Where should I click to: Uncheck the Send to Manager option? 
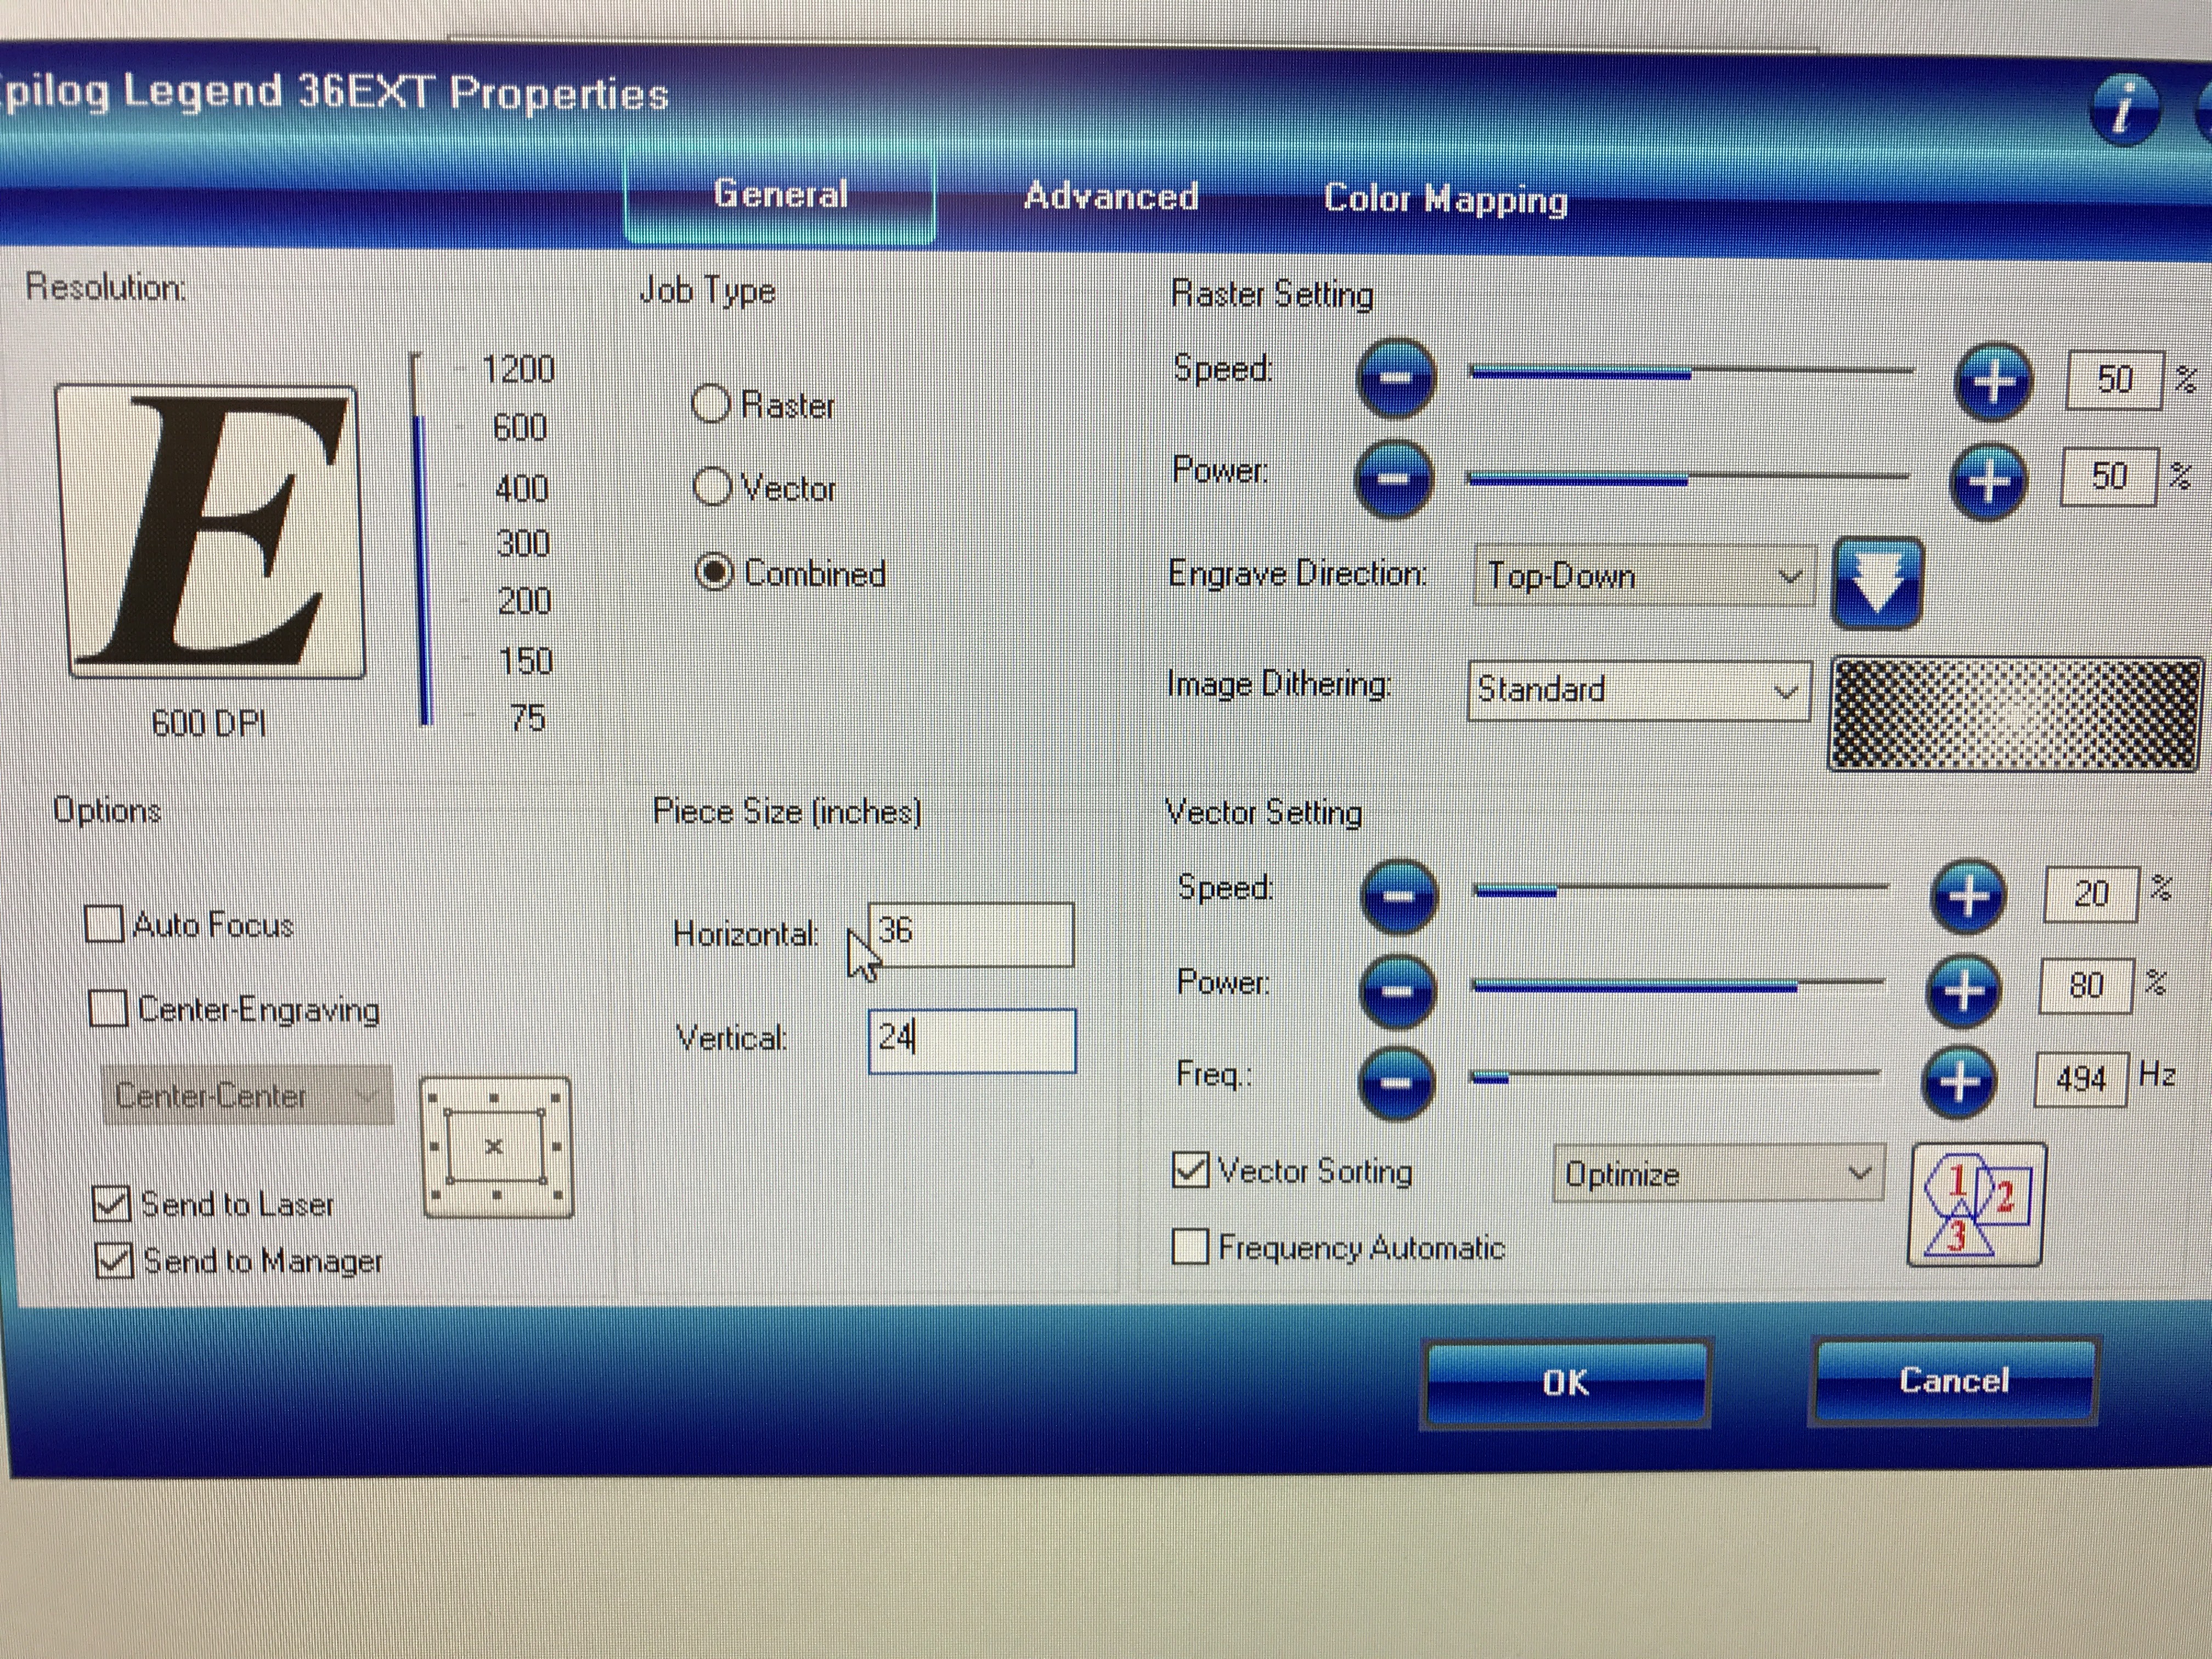[114, 1261]
